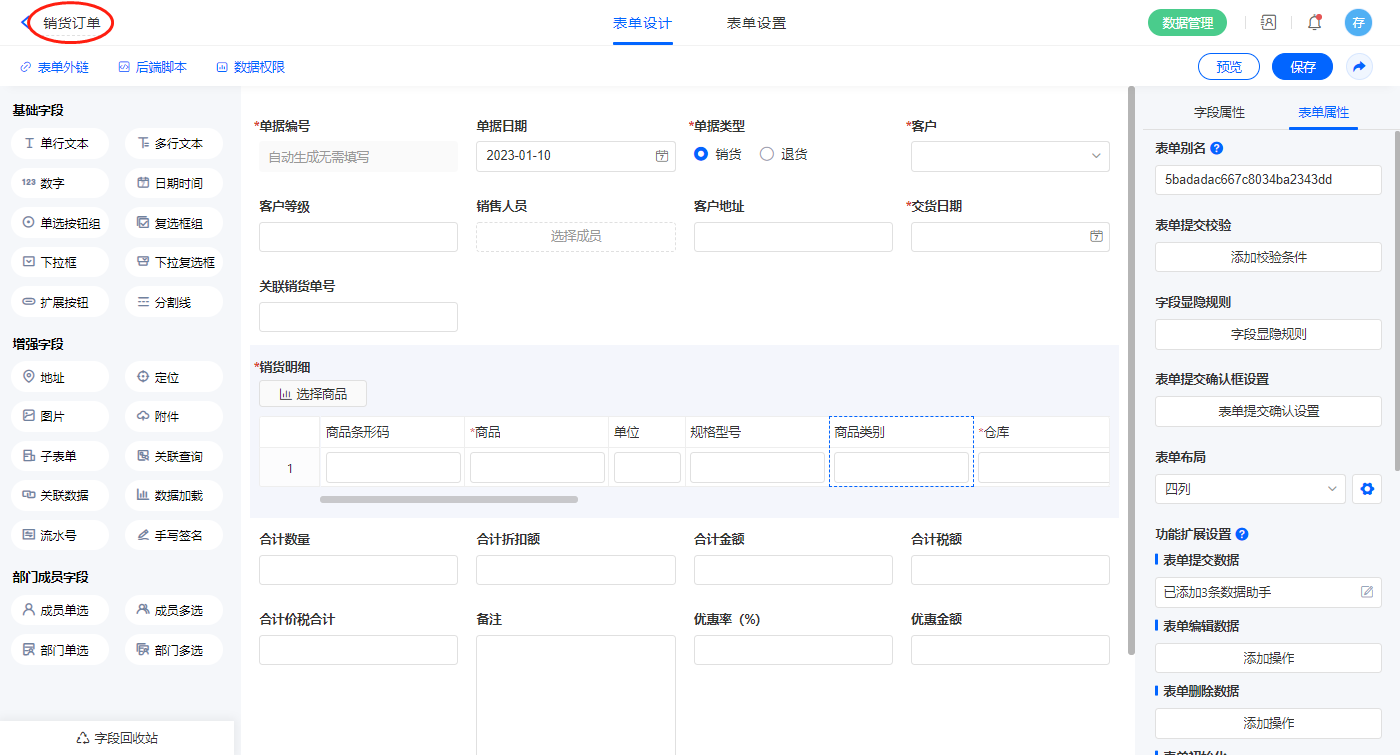This screenshot has height=755, width=1400.
Task: Click the help icon next to 表单别名
Action: [x=1217, y=148]
